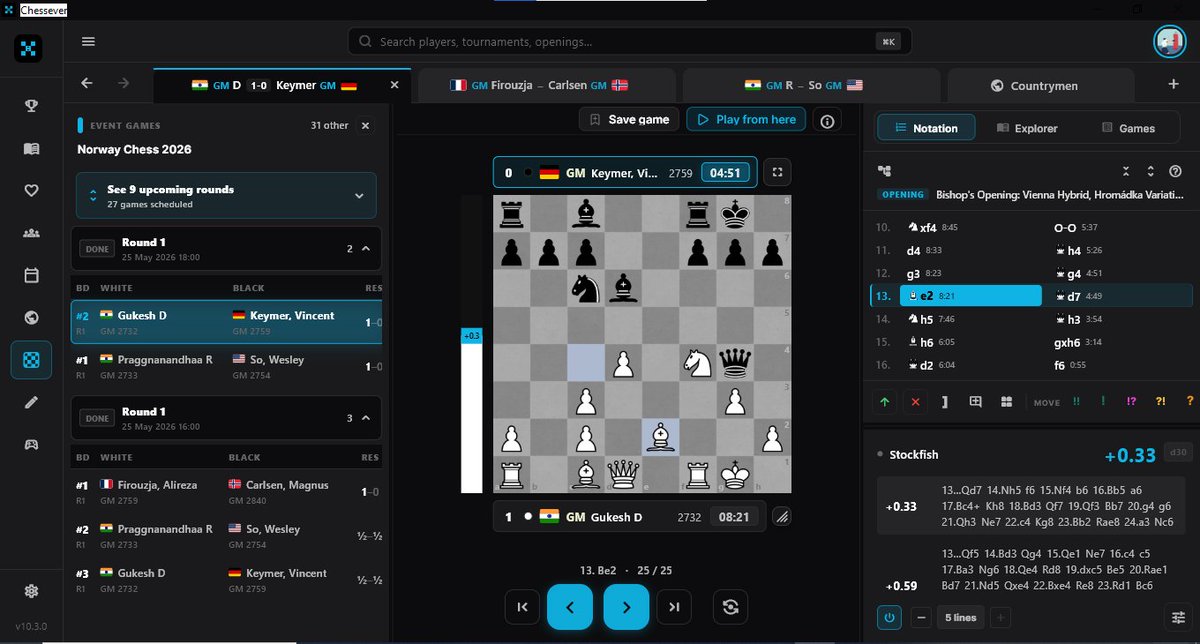Mark move as dubious (?!)

1161,401
